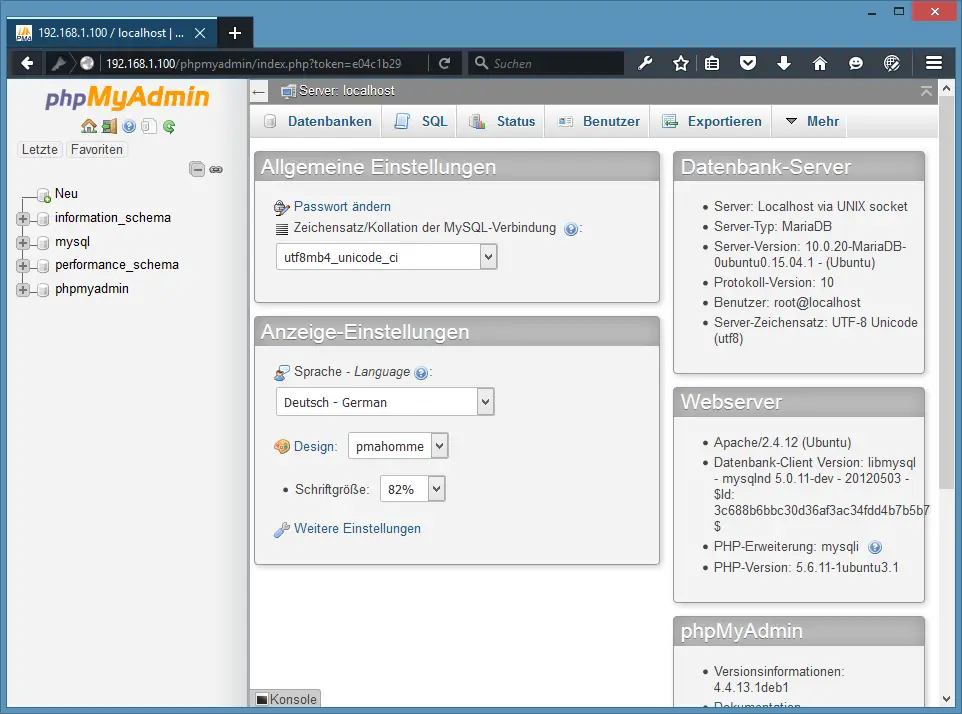962x714 pixels.
Task: Click the Favoriten button in the sidebar
Action: (x=97, y=149)
